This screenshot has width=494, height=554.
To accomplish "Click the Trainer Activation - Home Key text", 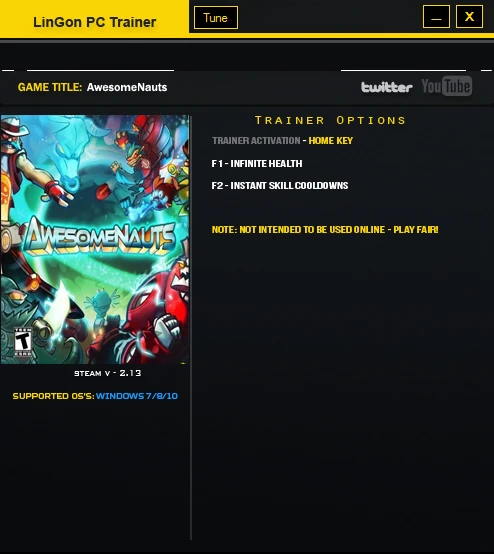I will tap(282, 141).
